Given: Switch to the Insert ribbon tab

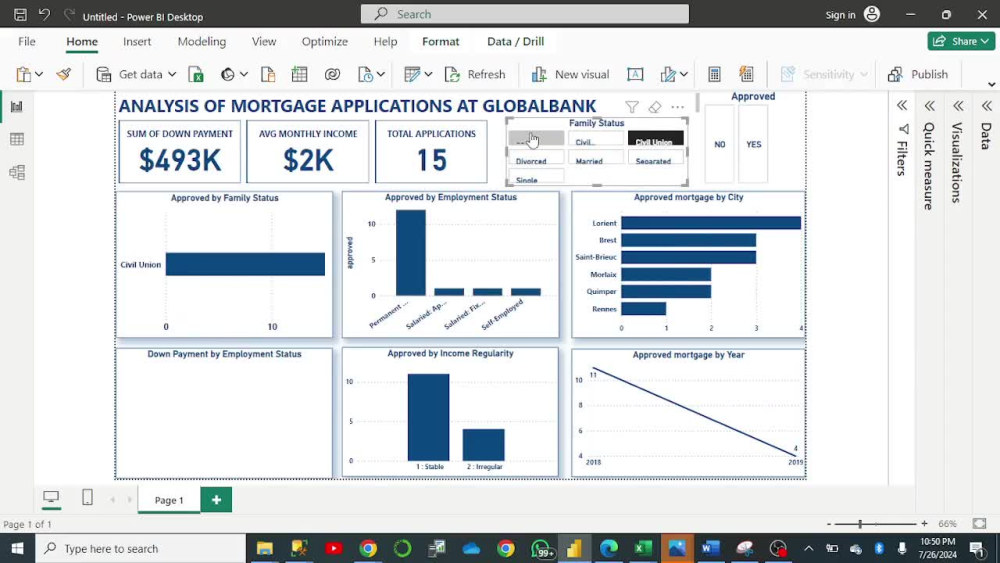Looking at the screenshot, I should click(x=137, y=41).
